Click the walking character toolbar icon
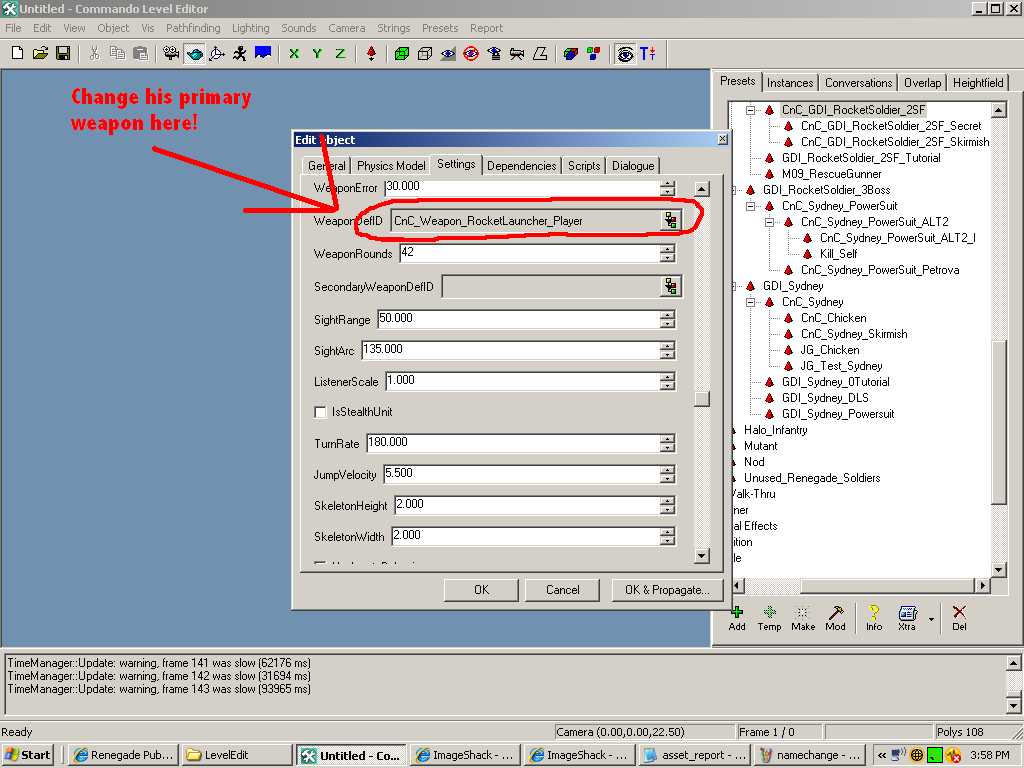Viewport: 1024px width, 768px height. [239, 54]
